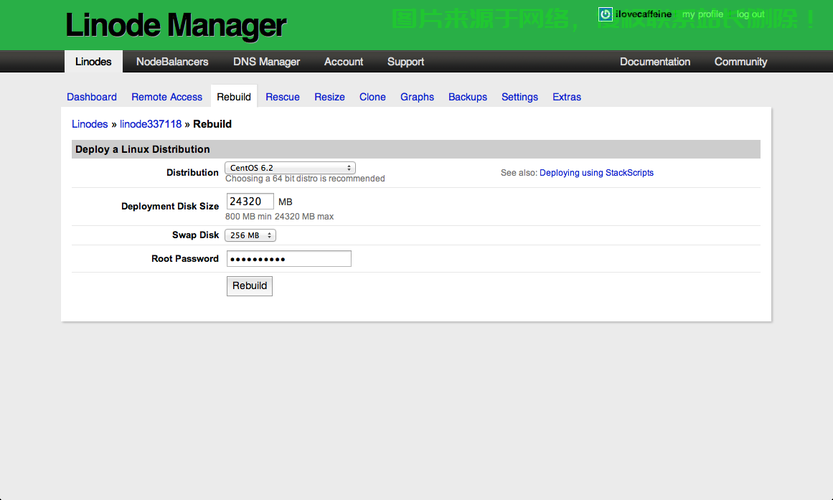Click the Linode Manager logo title
Screen dimensions: 833x500
point(176,26)
